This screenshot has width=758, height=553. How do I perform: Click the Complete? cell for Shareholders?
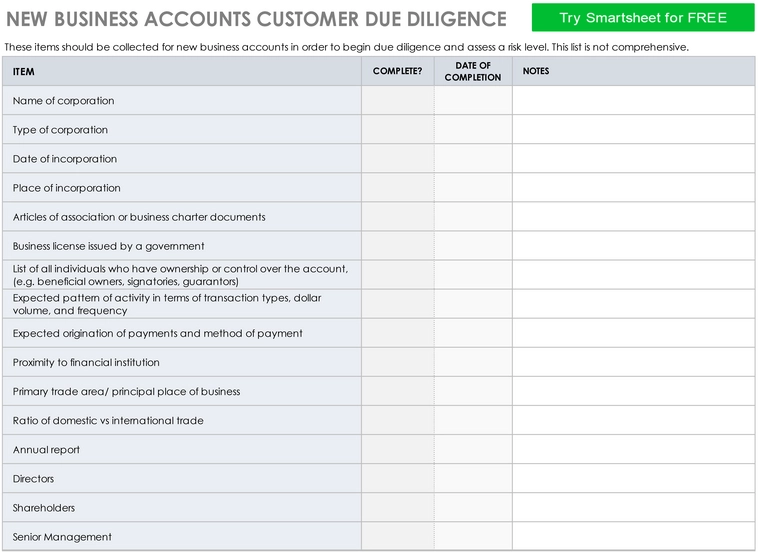click(x=398, y=508)
